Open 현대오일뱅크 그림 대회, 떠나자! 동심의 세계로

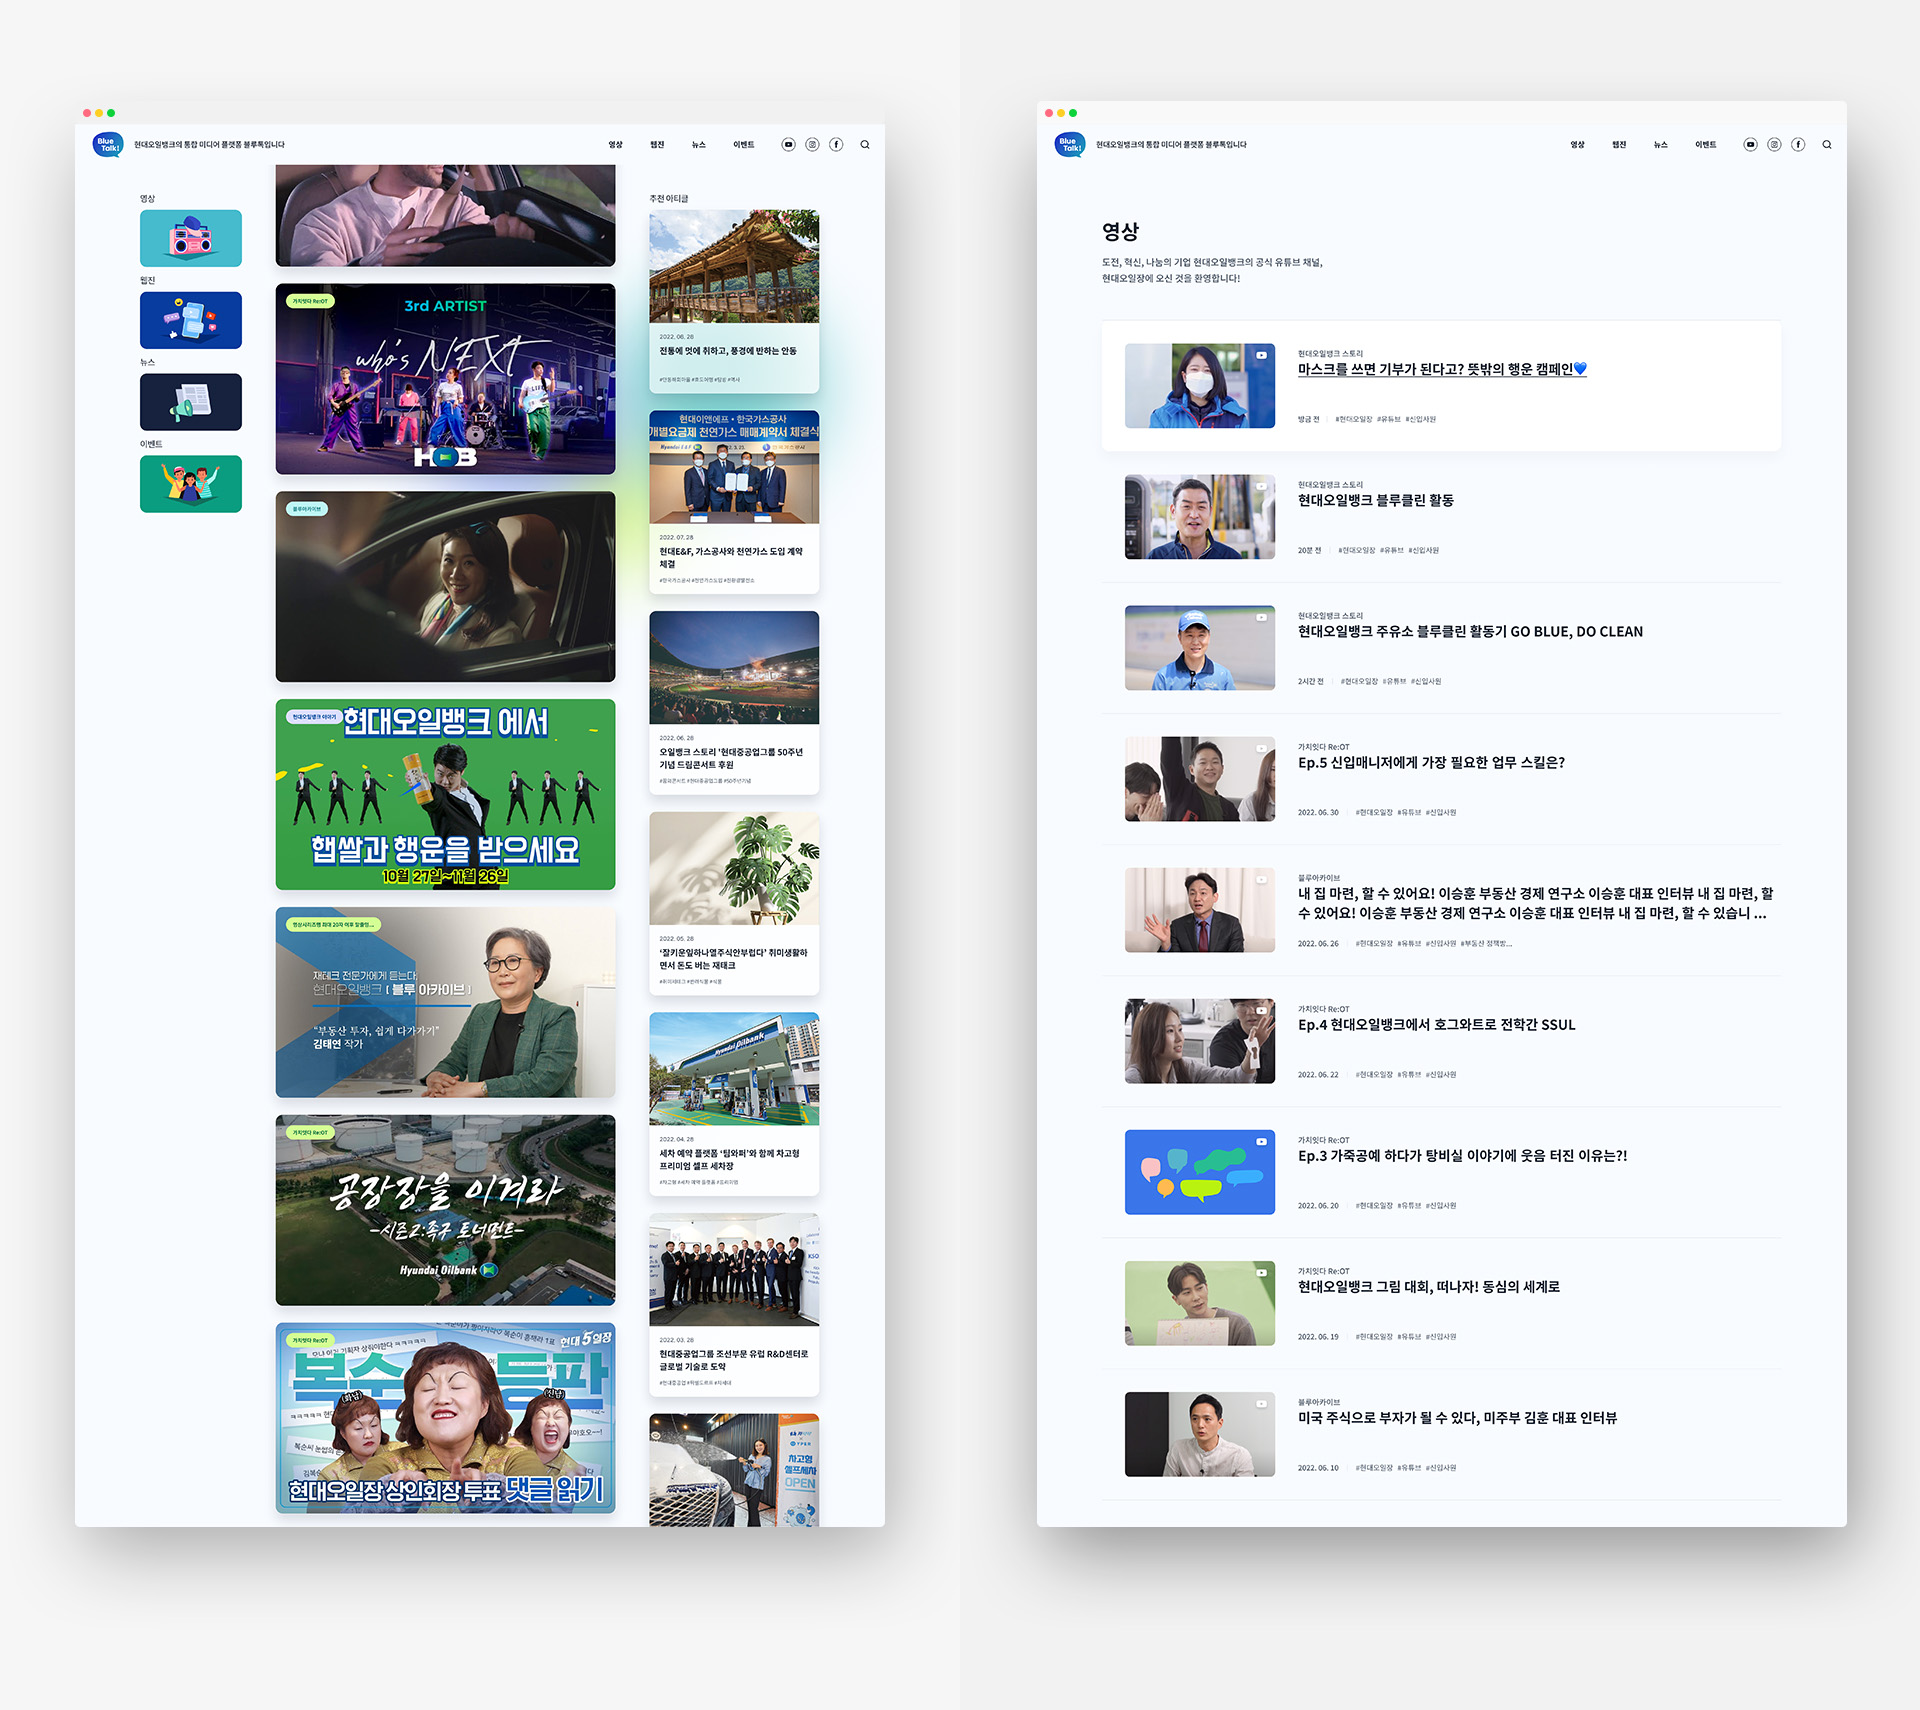coord(1429,1286)
